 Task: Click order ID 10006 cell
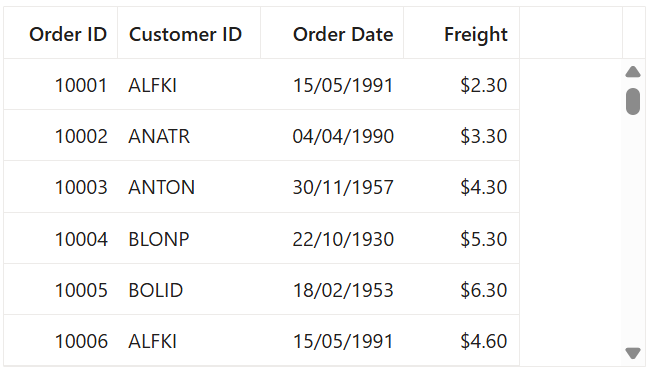tap(61, 341)
